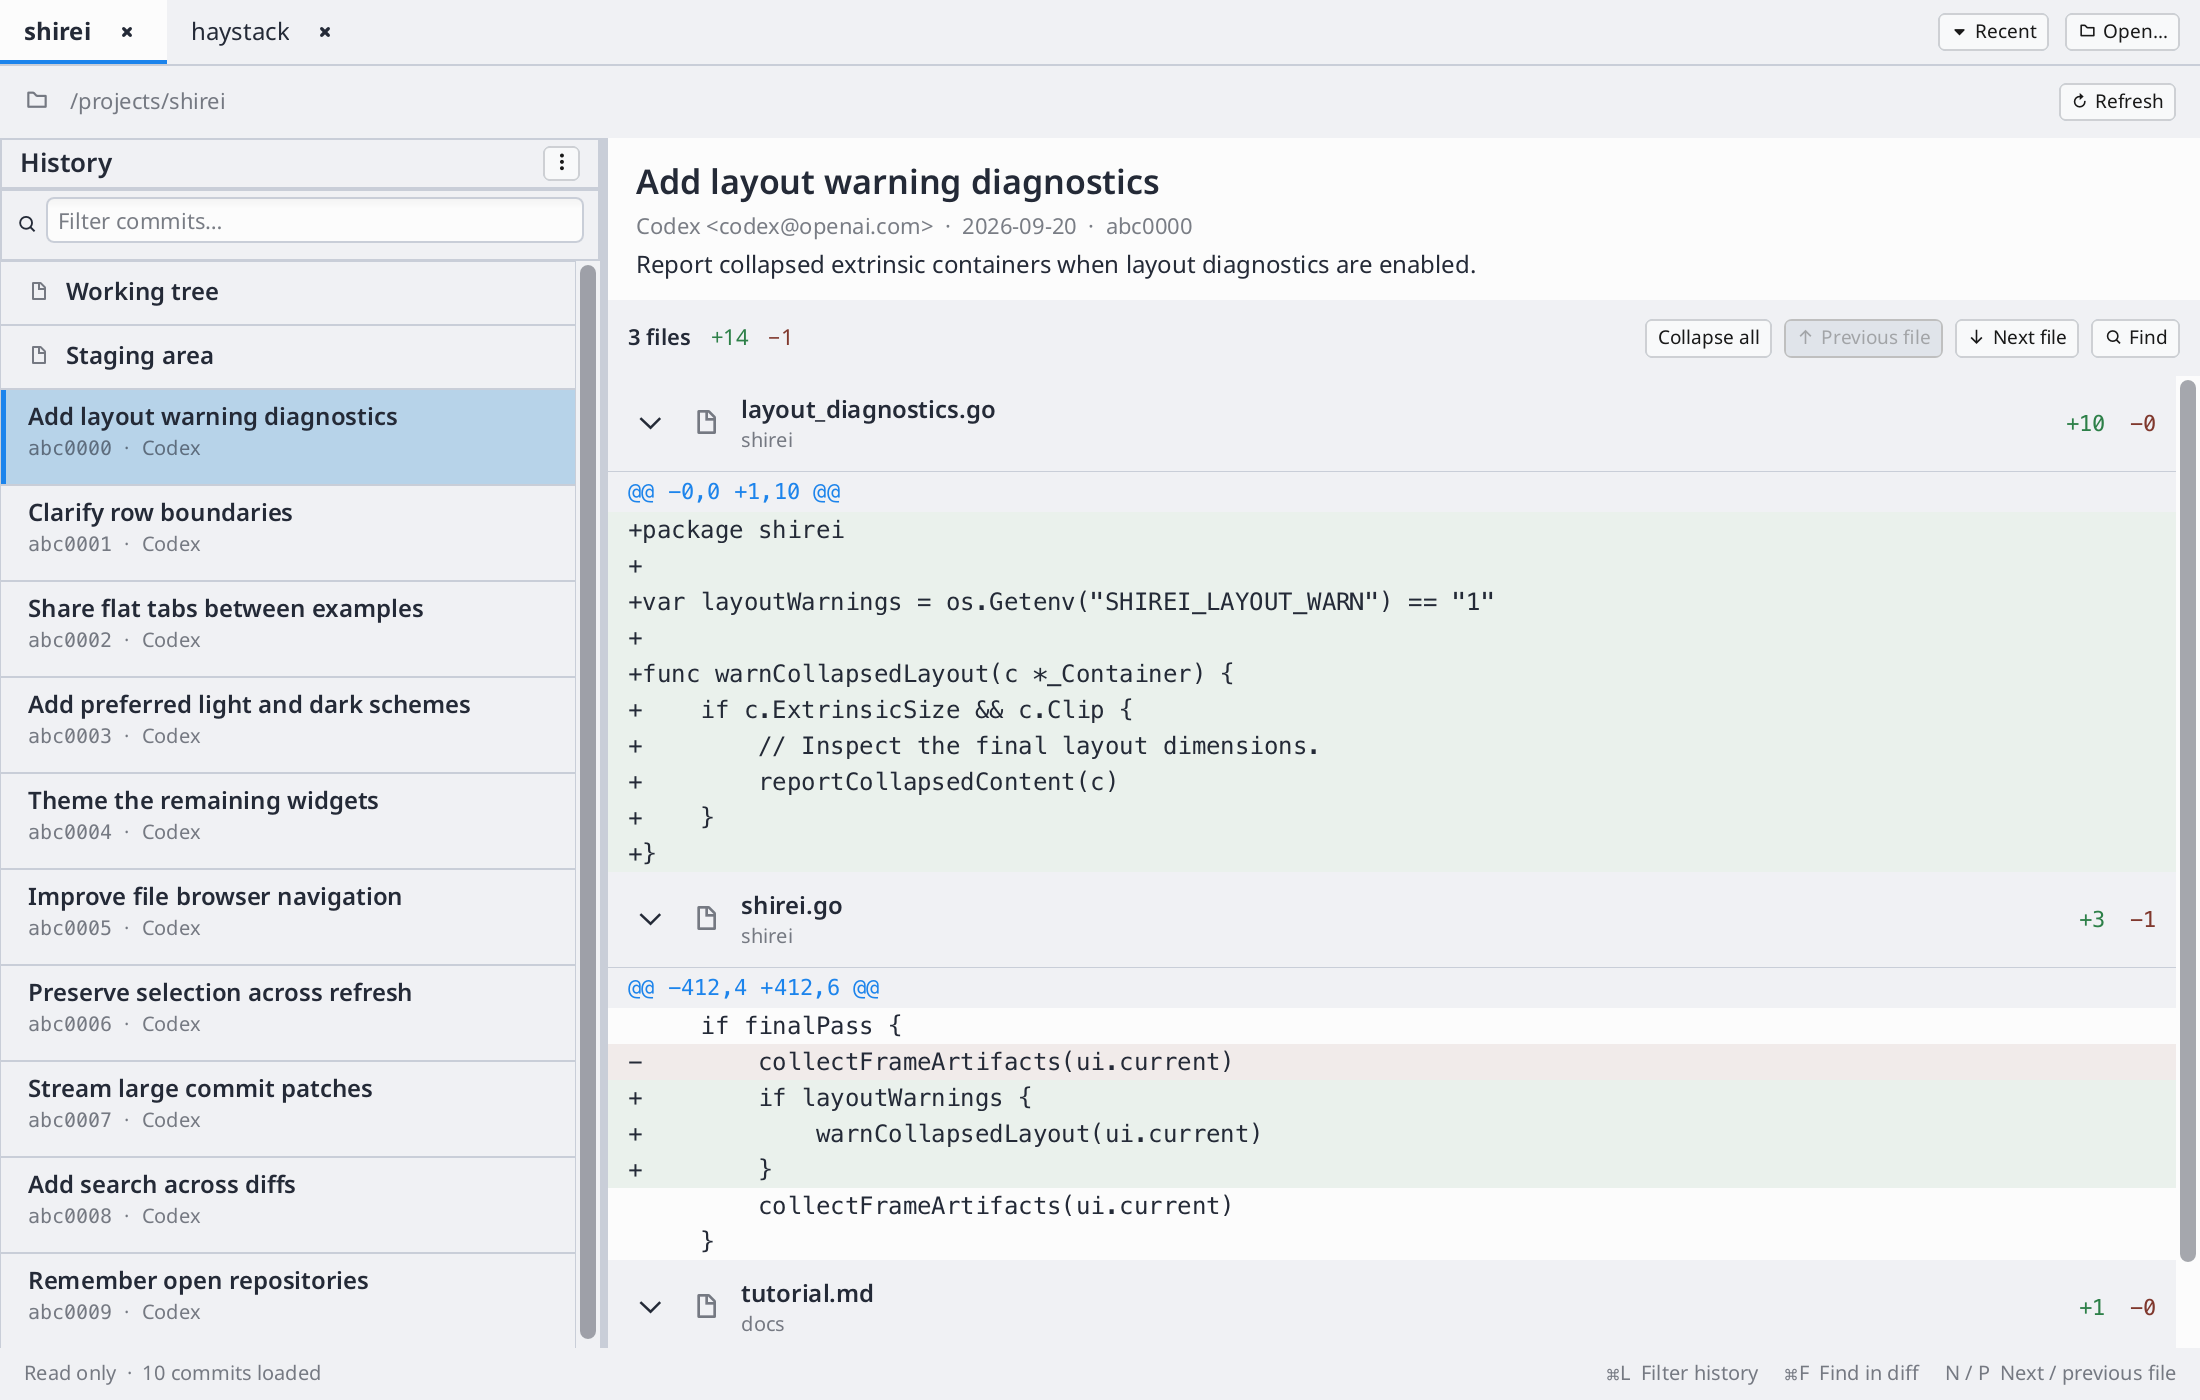The width and height of the screenshot is (2200, 1400).
Task: Select commit 'Improve file browser navigation'
Action: point(288,917)
